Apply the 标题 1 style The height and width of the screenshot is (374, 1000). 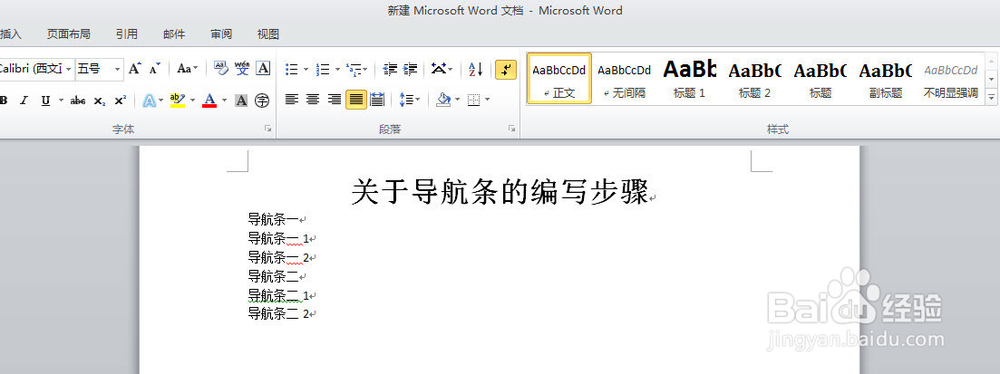[x=689, y=79]
